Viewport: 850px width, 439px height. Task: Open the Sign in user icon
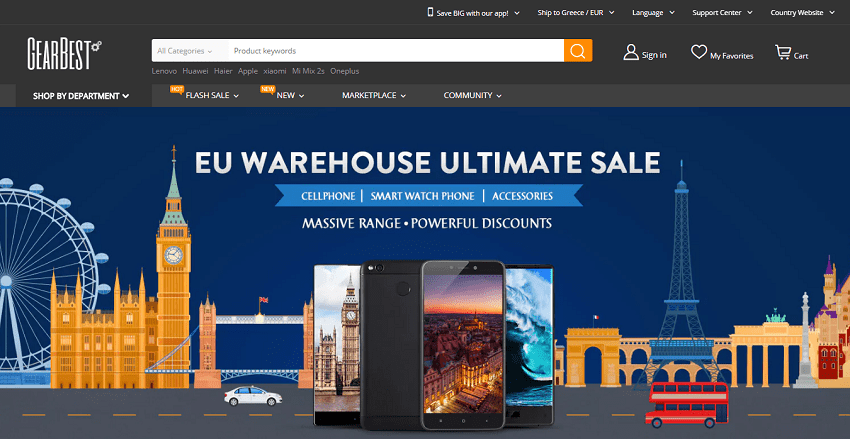[x=631, y=53]
